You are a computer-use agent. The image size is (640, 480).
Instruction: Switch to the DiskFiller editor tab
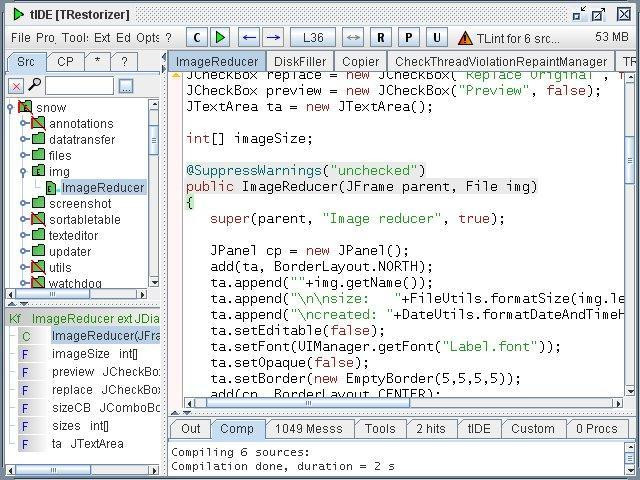(x=300, y=62)
